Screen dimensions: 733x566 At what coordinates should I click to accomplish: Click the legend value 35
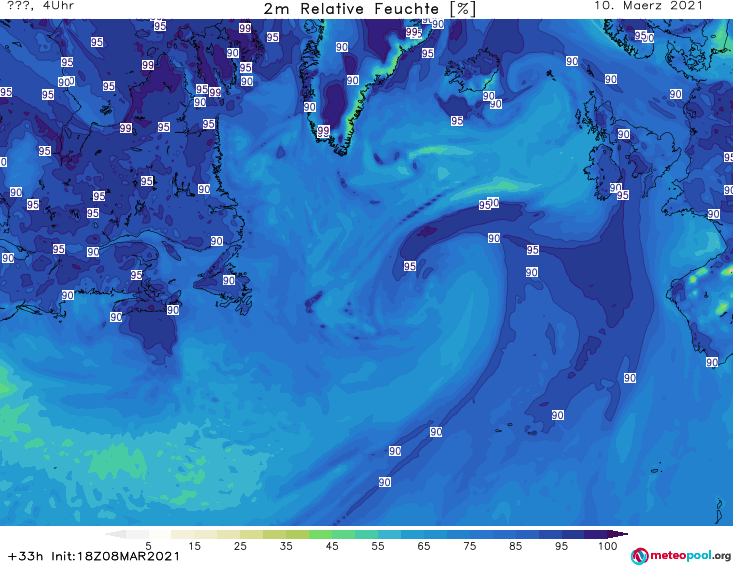[x=286, y=546]
